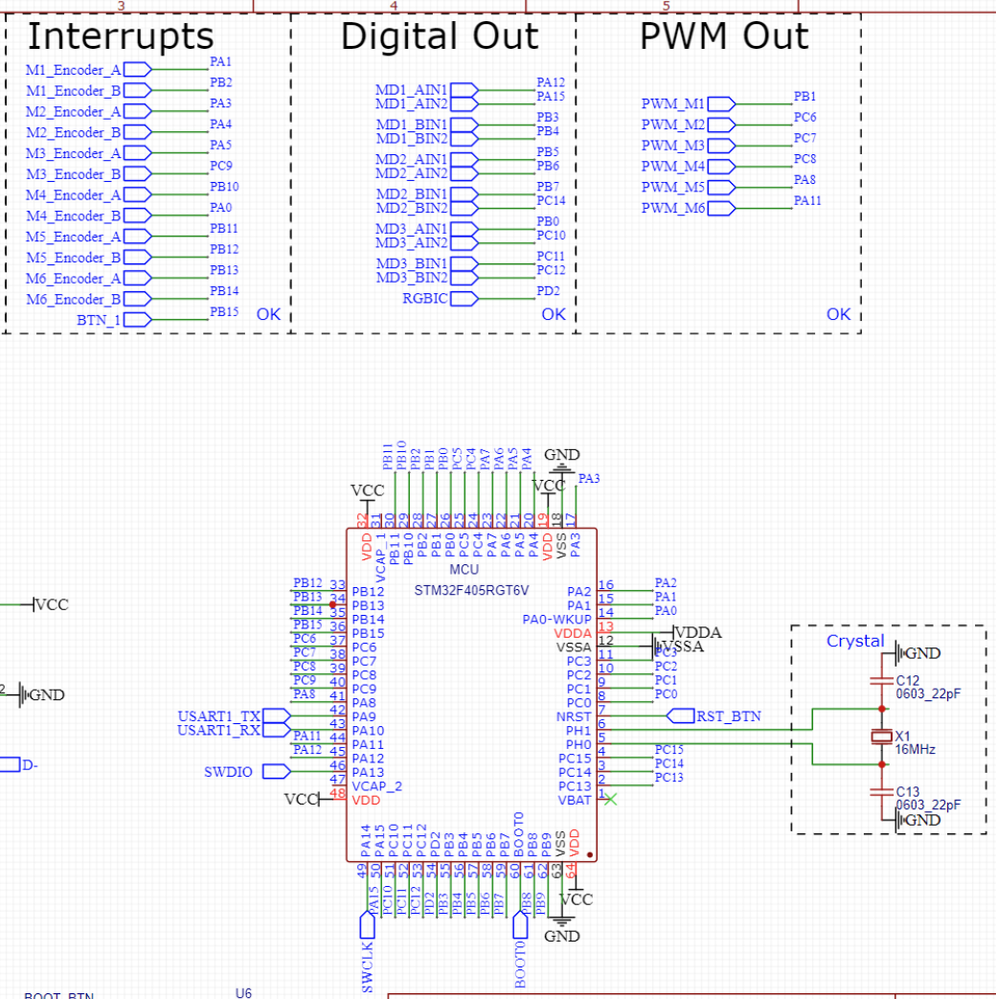Viewport: 996px width, 999px height.
Task: Click the unconnected marker on VBAT pin
Action: click(610, 799)
